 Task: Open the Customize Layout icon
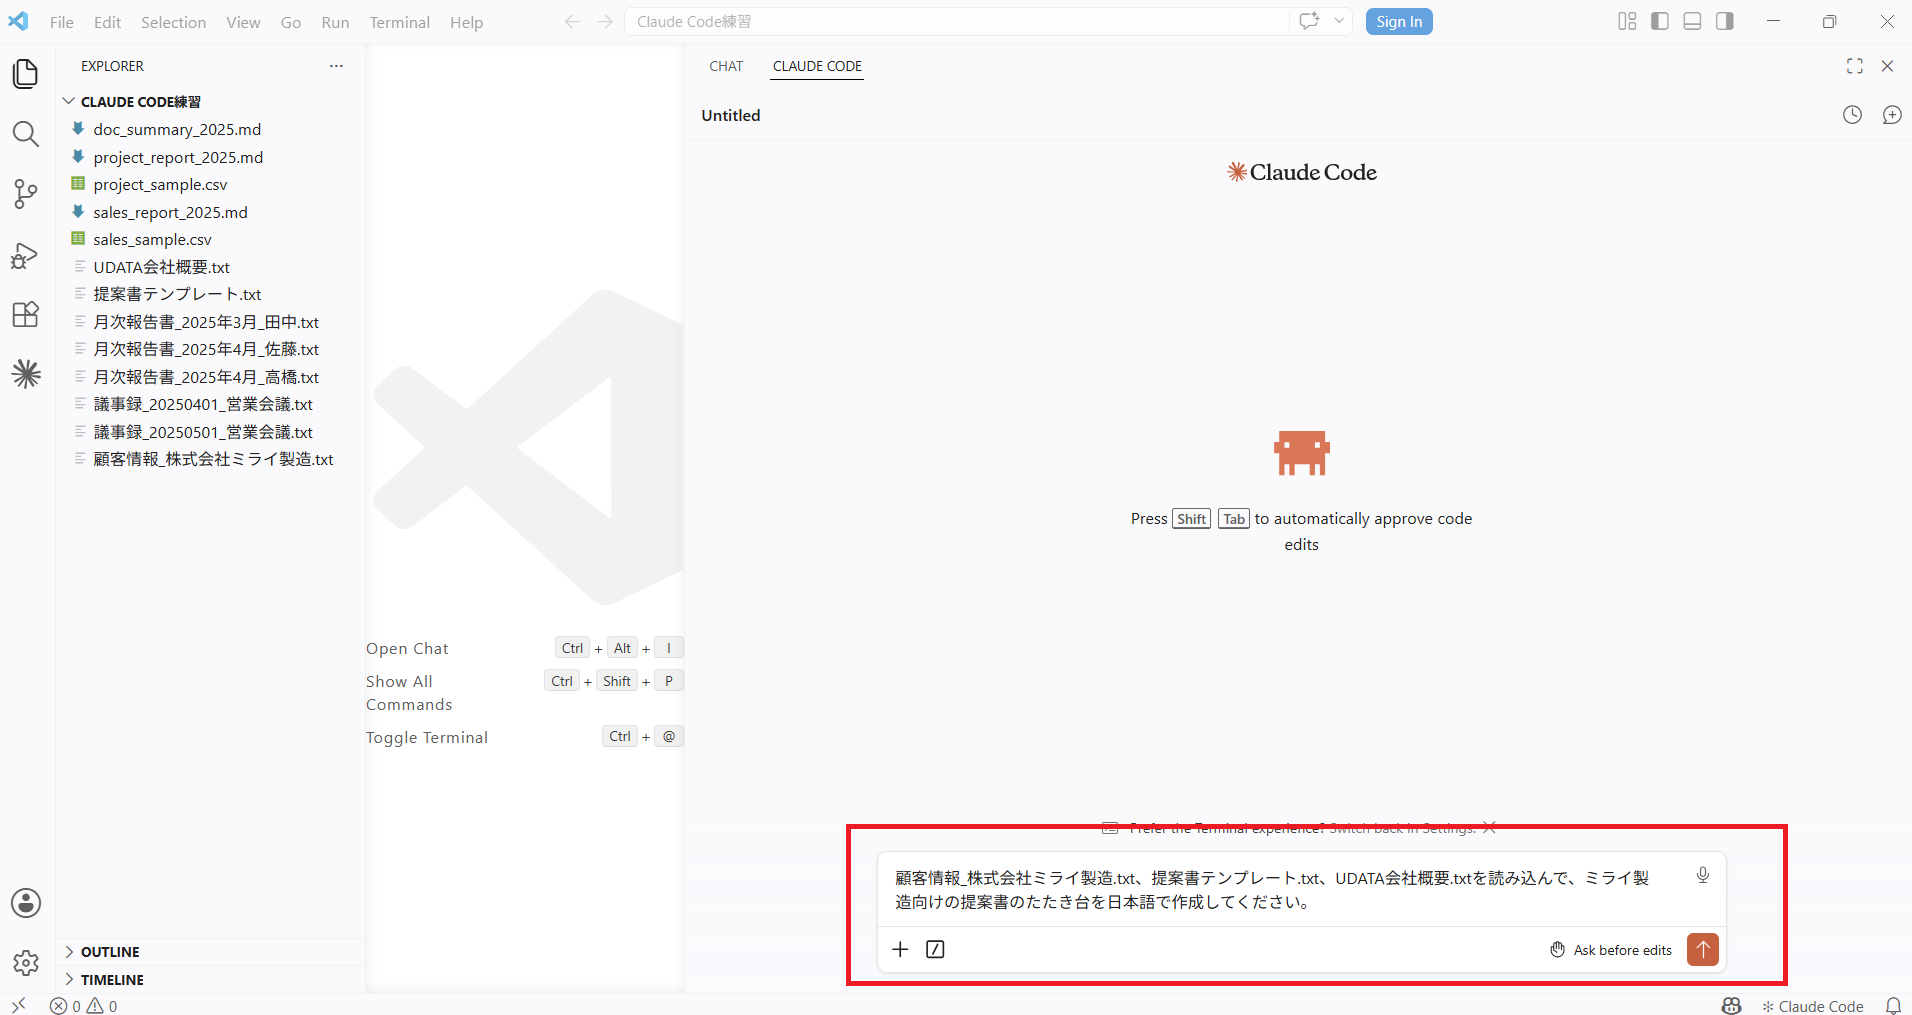(1627, 21)
